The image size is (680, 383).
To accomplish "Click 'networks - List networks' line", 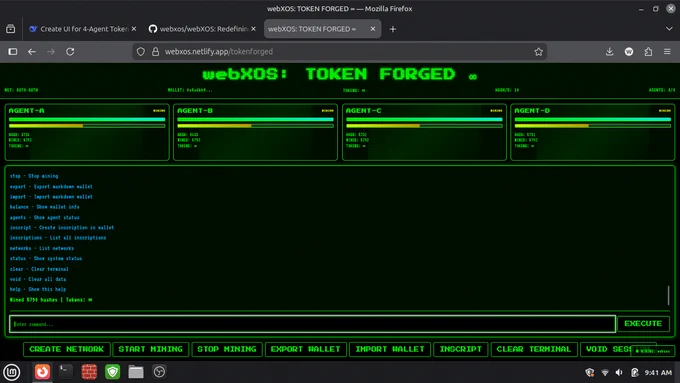I will coord(42,248).
